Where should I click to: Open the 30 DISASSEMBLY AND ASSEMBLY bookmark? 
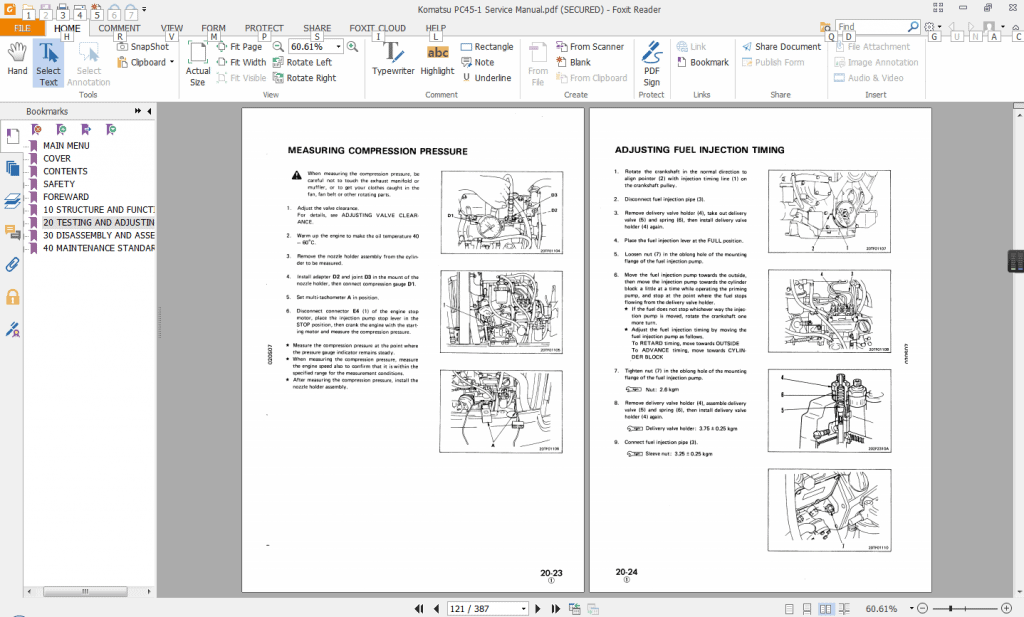click(x=99, y=235)
